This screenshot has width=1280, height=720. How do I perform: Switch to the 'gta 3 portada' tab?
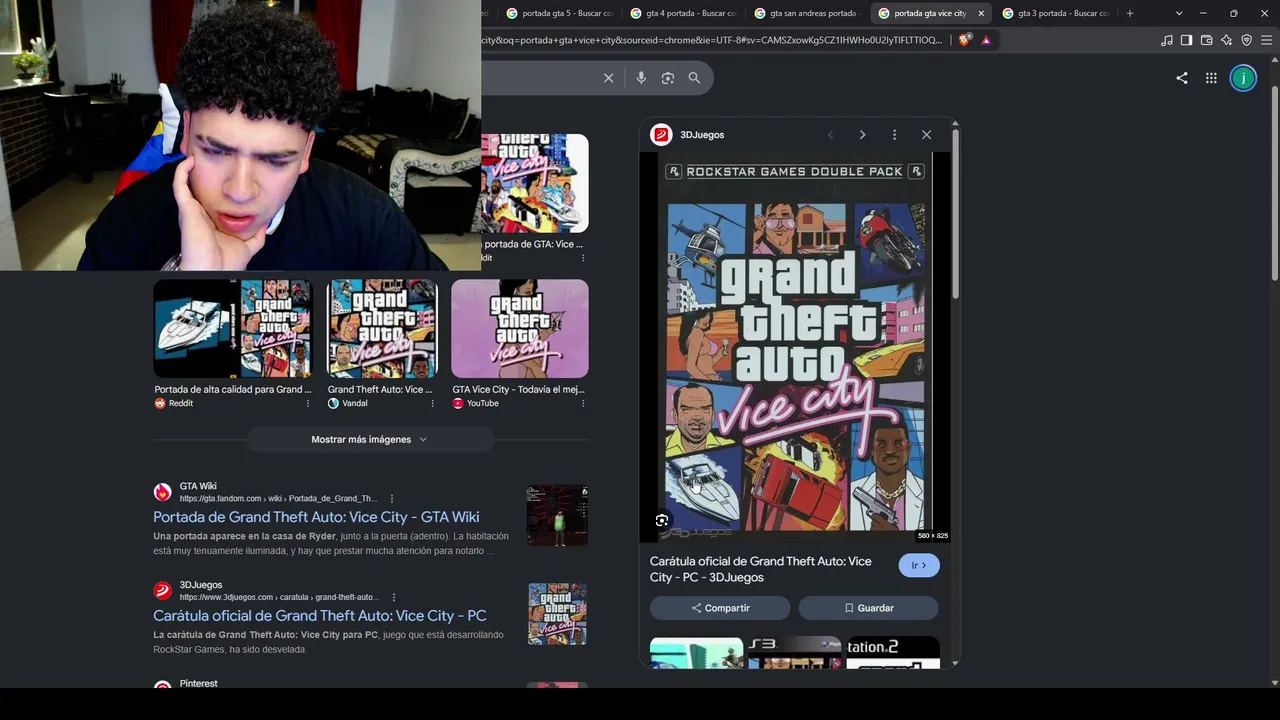pos(1055,13)
